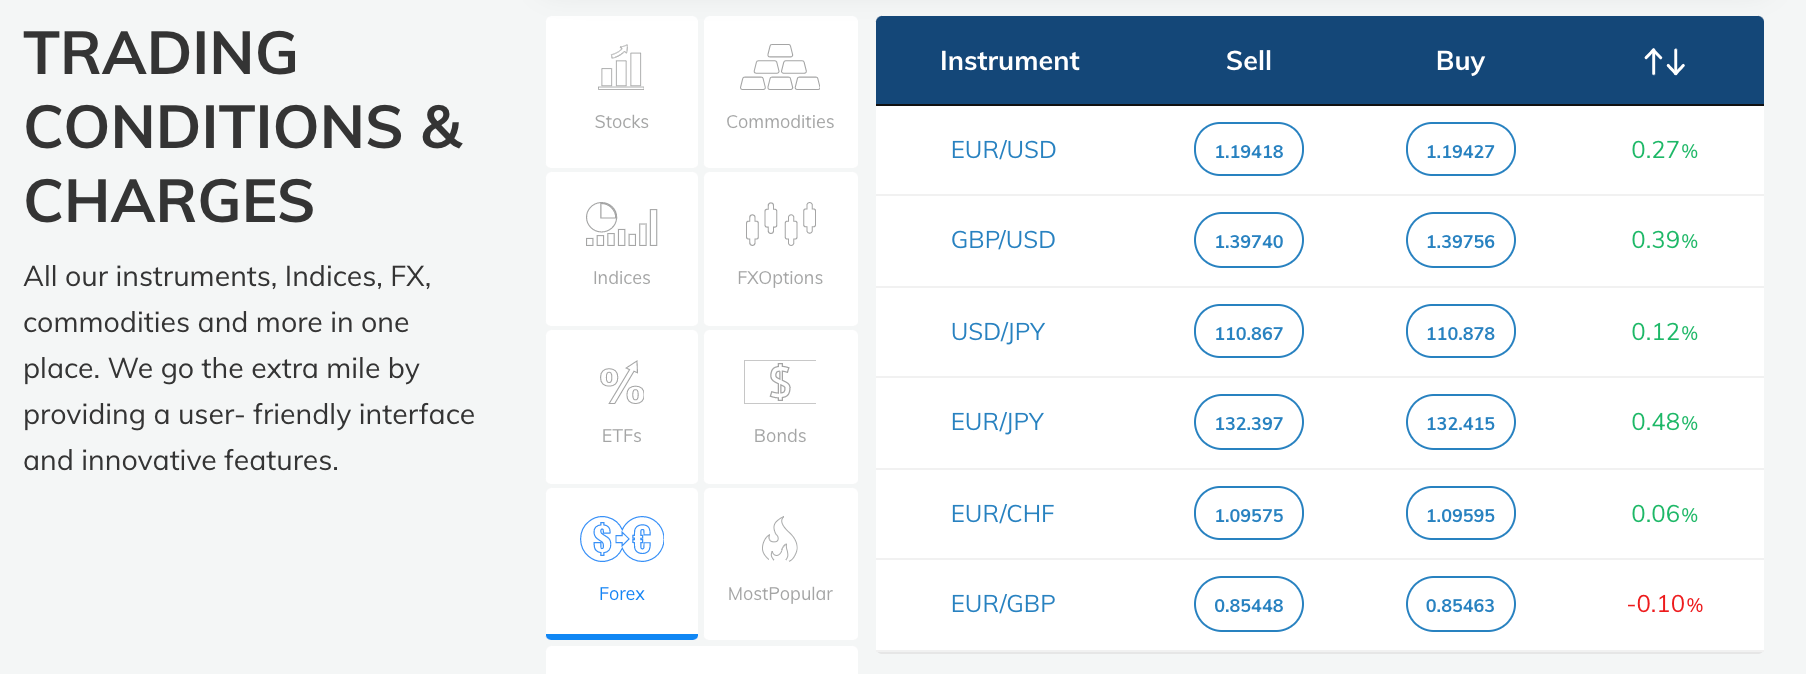
Task: Toggle sorting with the up-down arrows
Action: click(1663, 60)
